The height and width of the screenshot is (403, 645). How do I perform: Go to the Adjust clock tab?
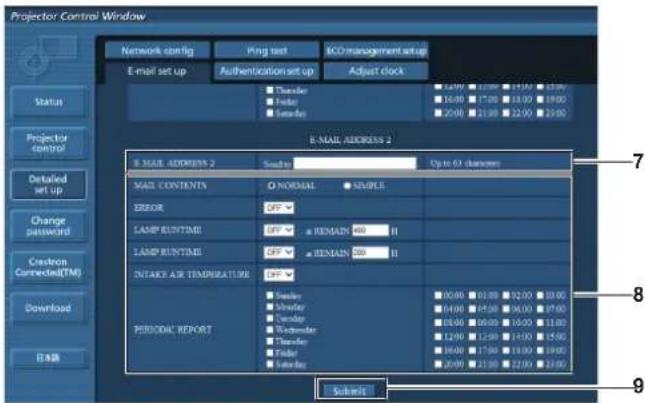[x=376, y=71]
